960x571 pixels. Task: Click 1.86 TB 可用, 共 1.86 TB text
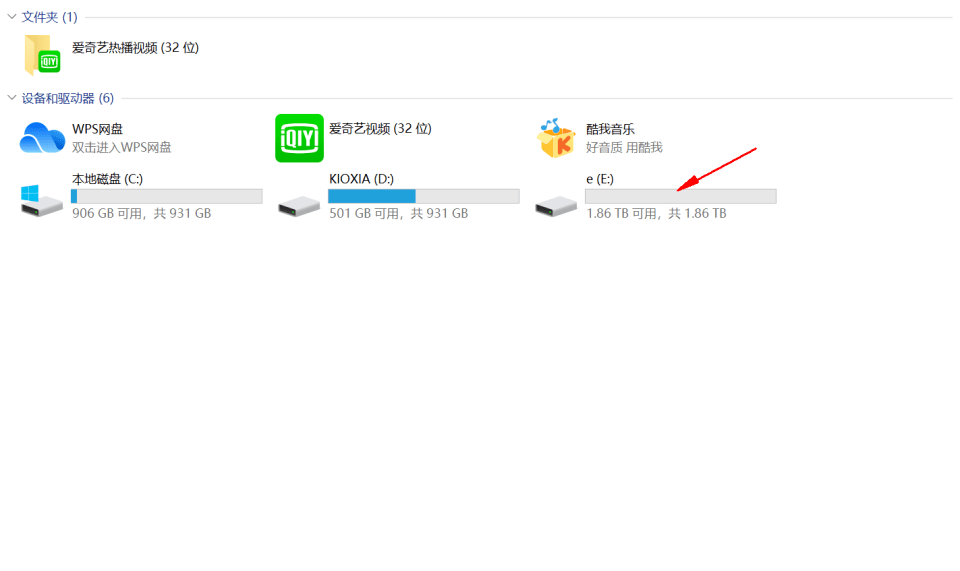(656, 214)
